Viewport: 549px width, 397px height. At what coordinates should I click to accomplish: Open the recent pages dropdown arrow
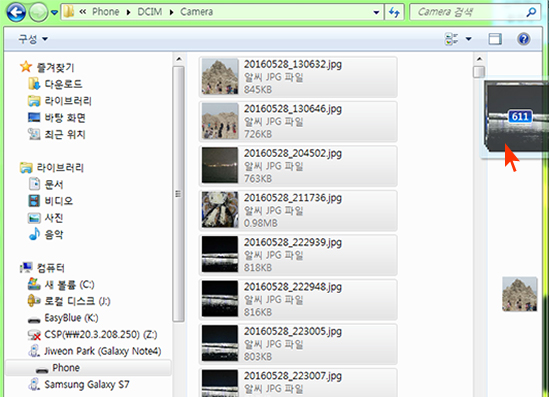(54, 13)
